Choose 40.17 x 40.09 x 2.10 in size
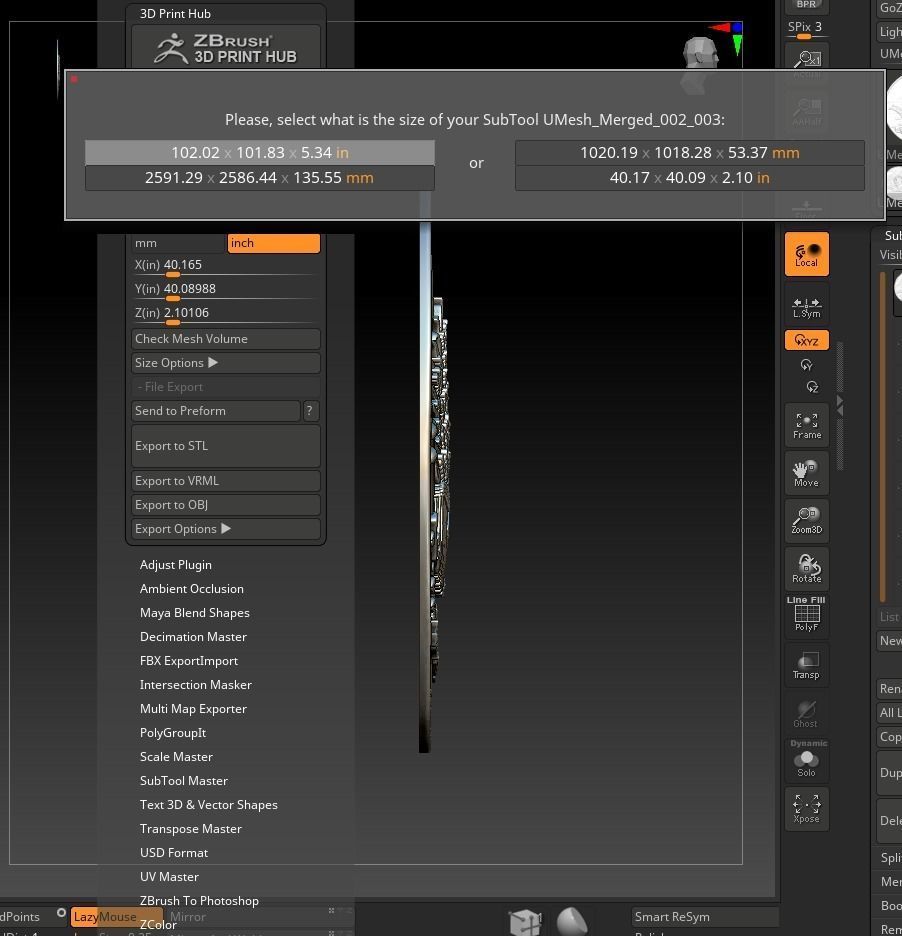 pyautogui.click(x=689, y=178)
